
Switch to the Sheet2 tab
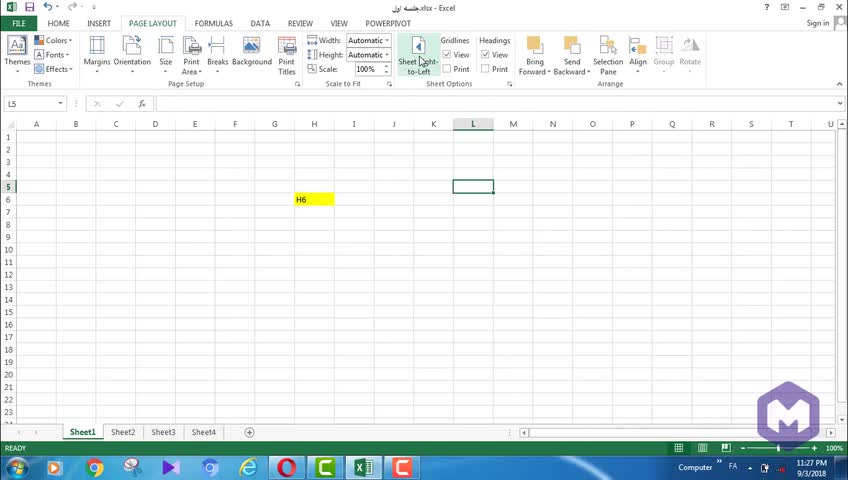[123, 432]
